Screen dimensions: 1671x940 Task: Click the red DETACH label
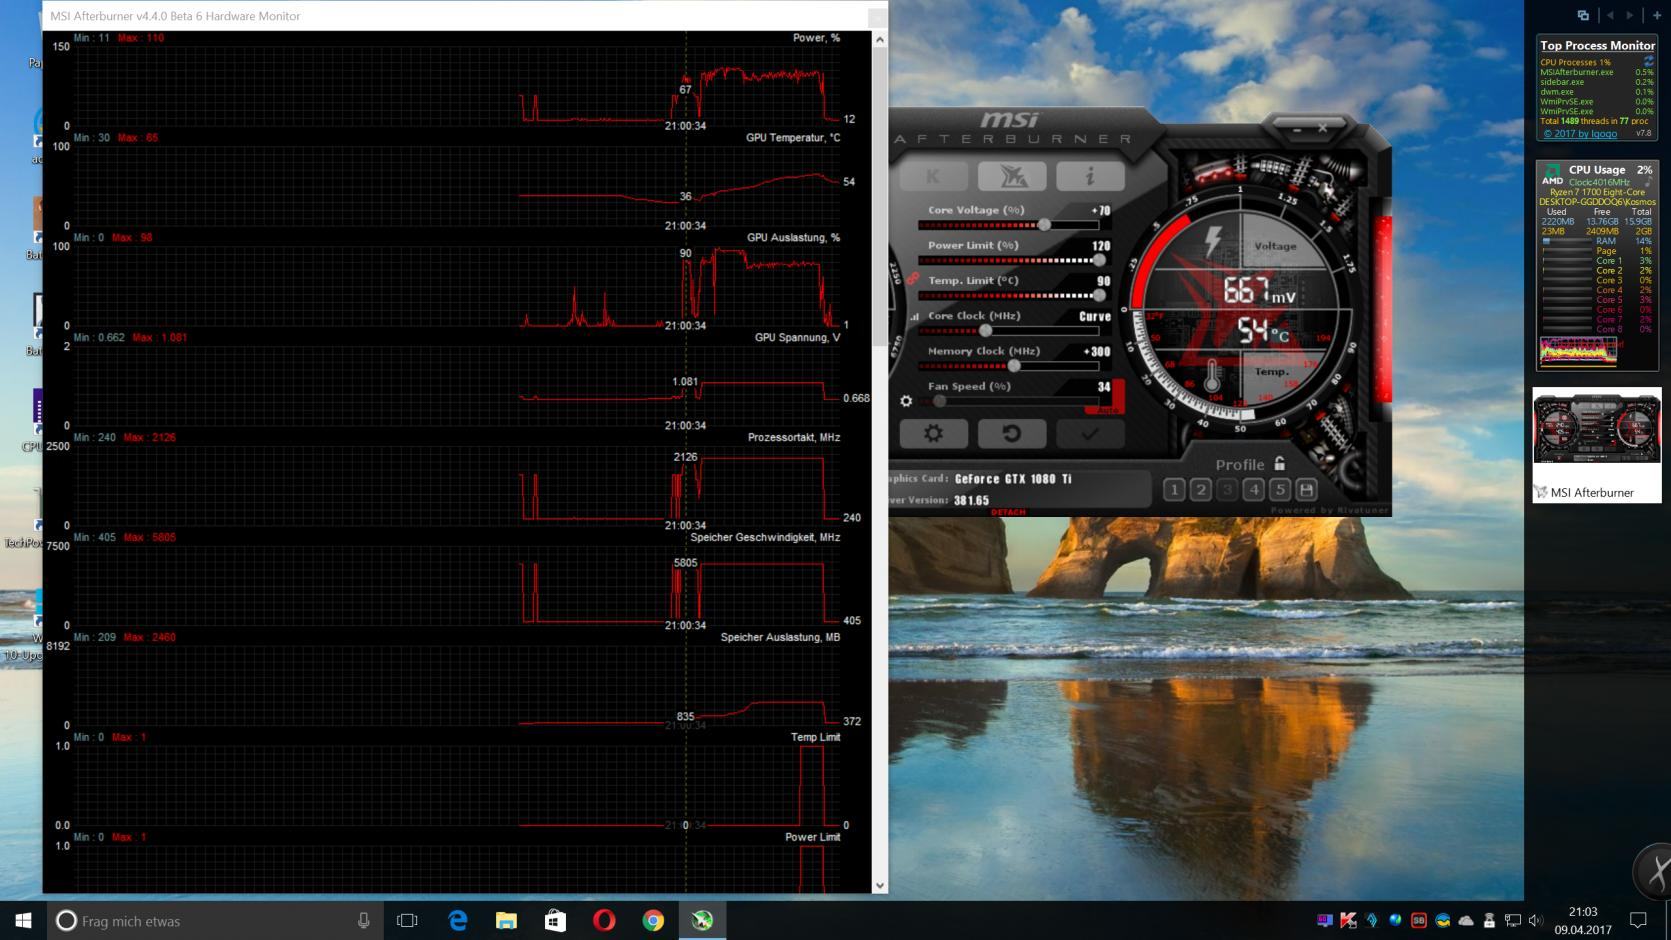(x=1008, y=512)
